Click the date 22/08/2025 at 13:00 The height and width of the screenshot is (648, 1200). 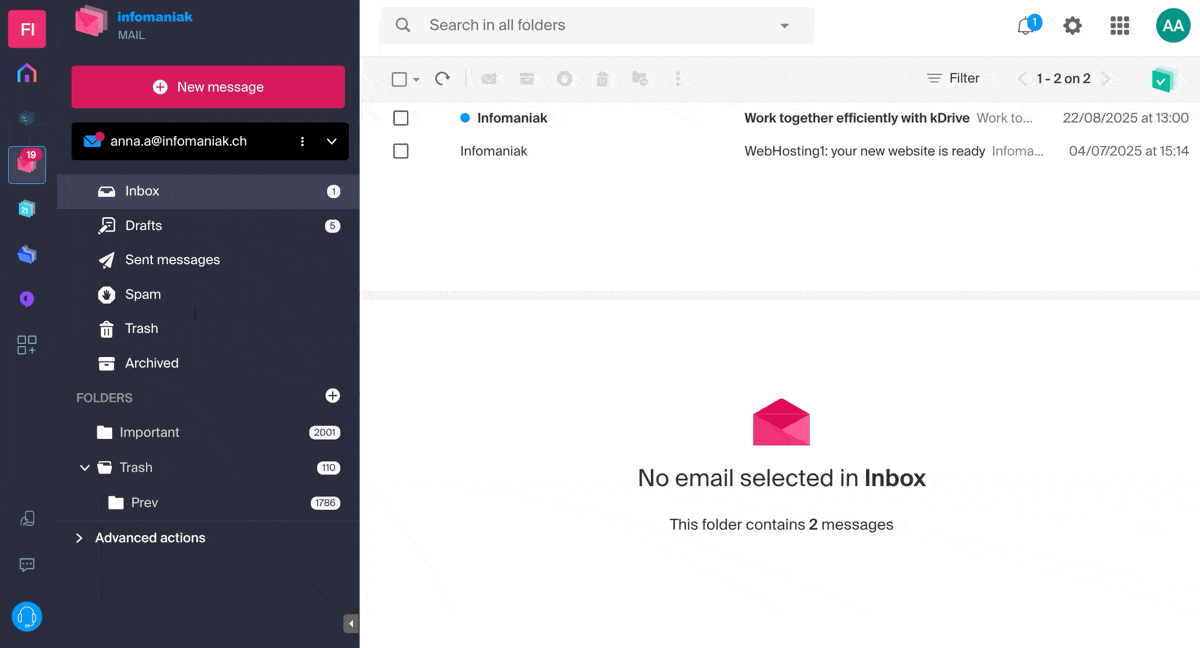pyautogui.click(x=1126, y=118)
